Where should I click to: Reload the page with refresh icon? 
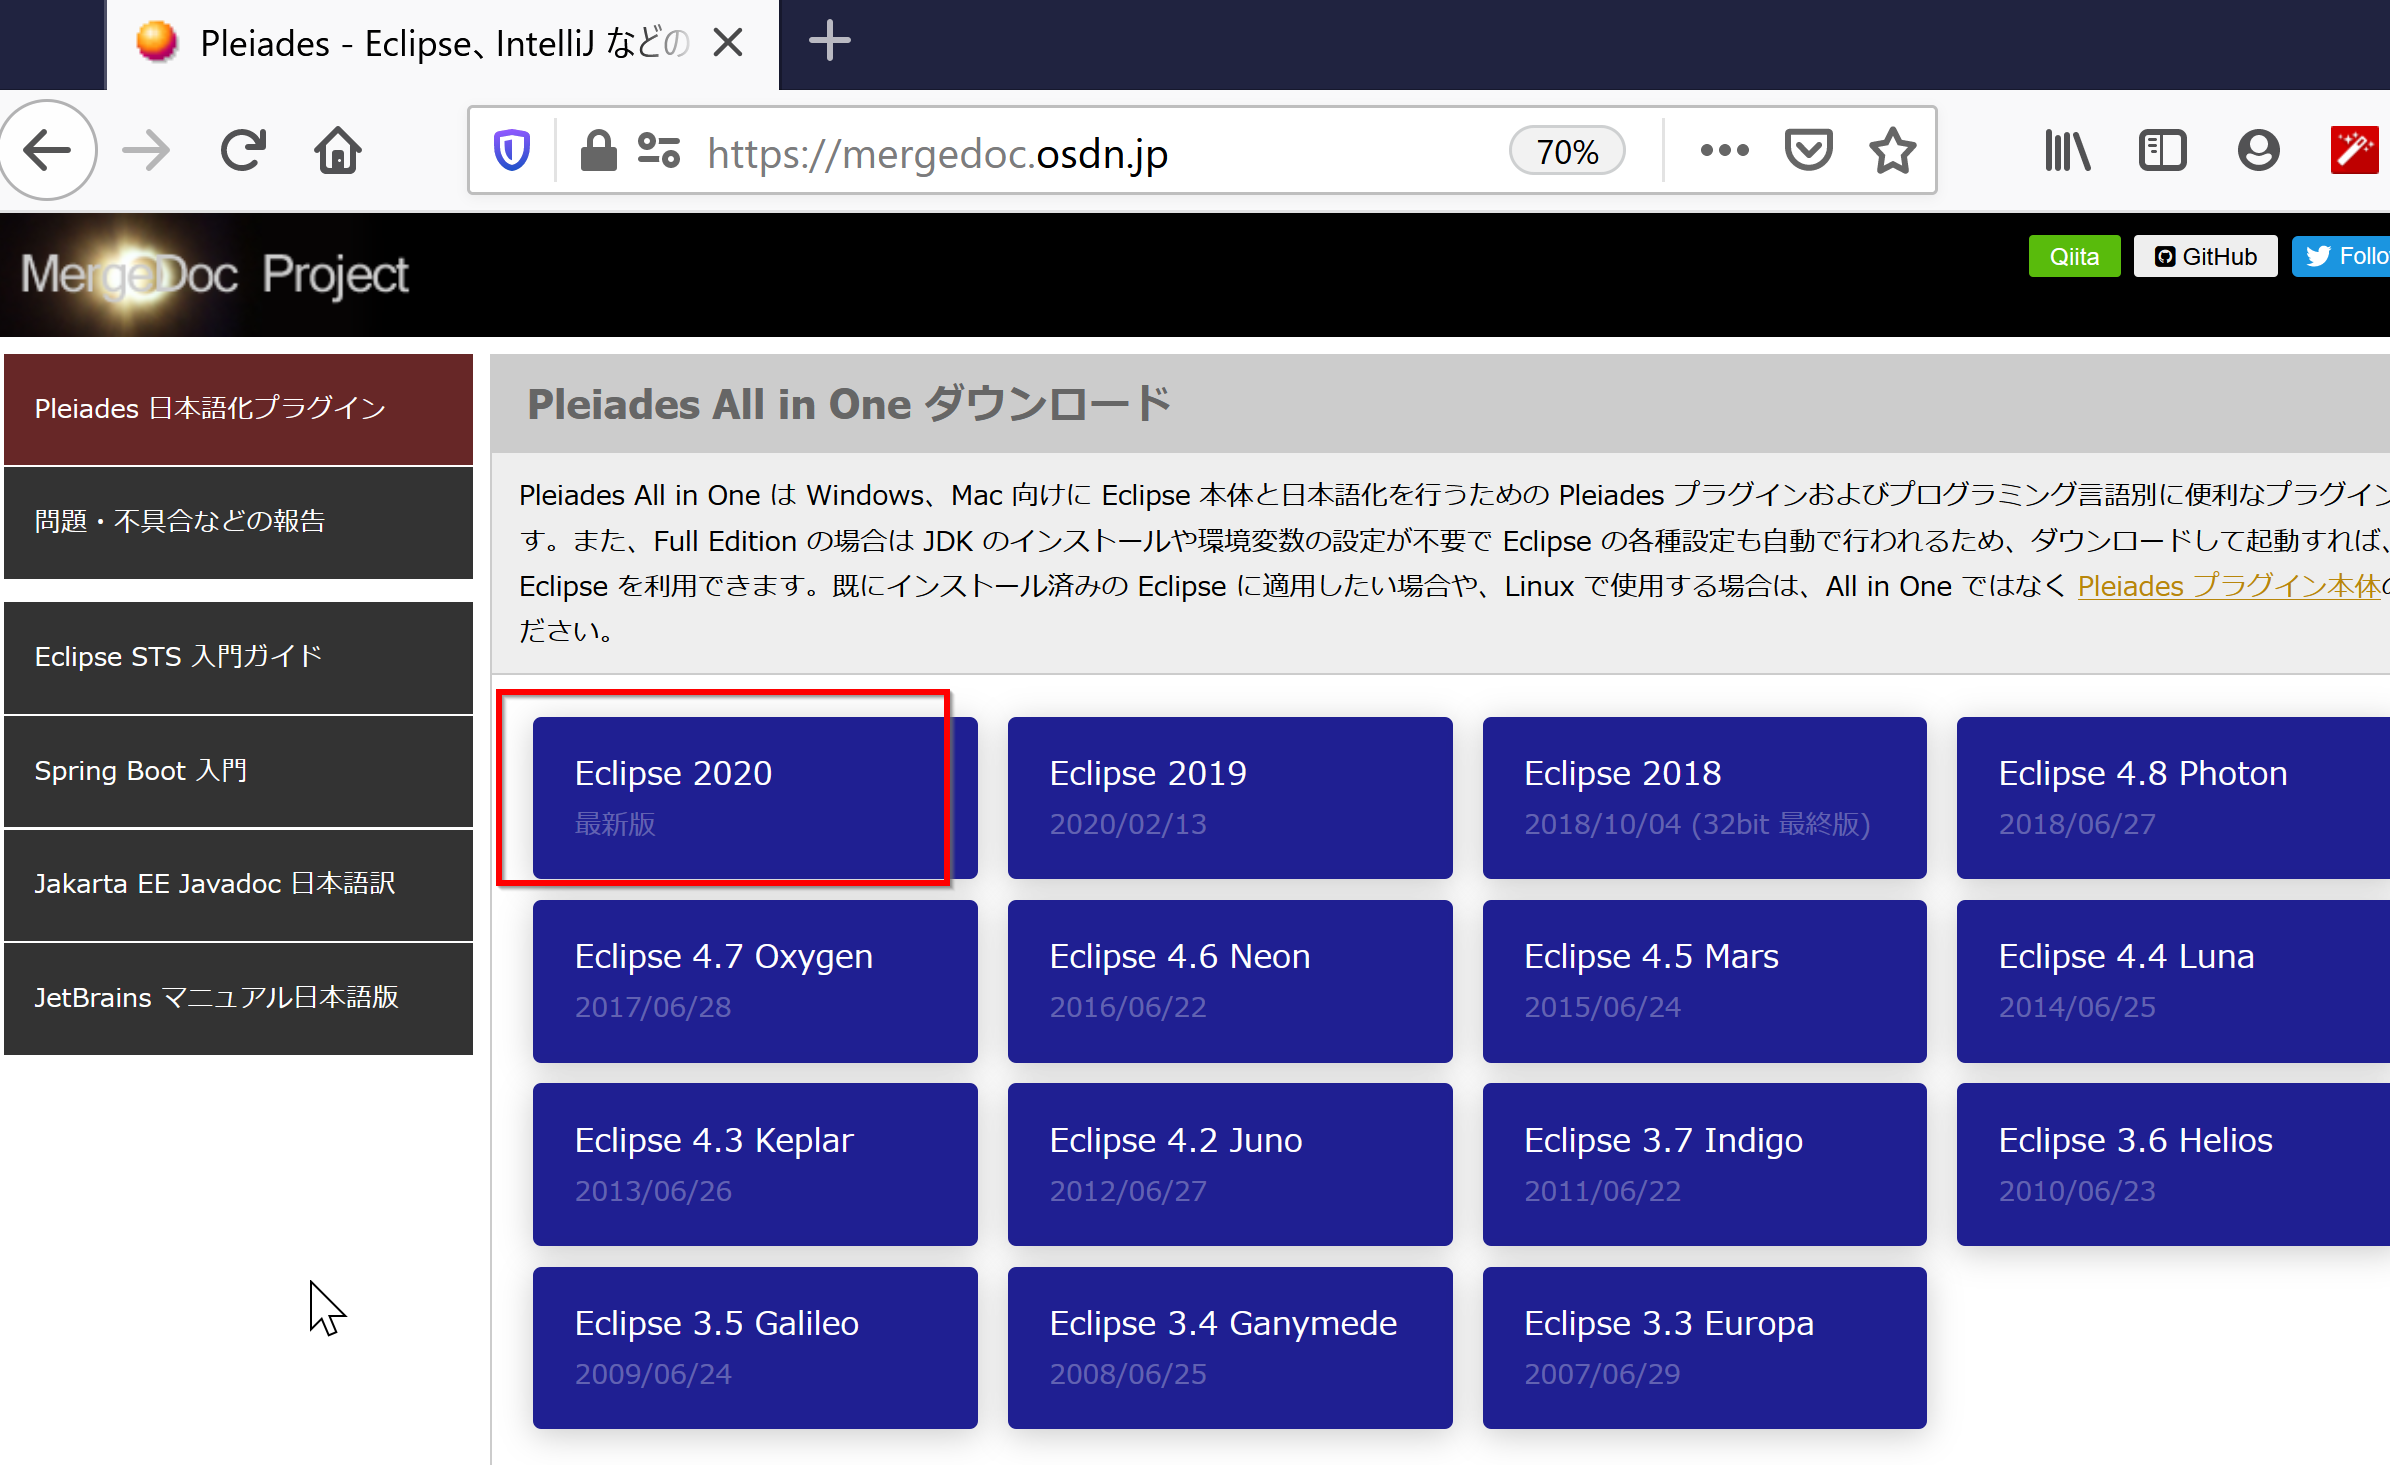243,151
